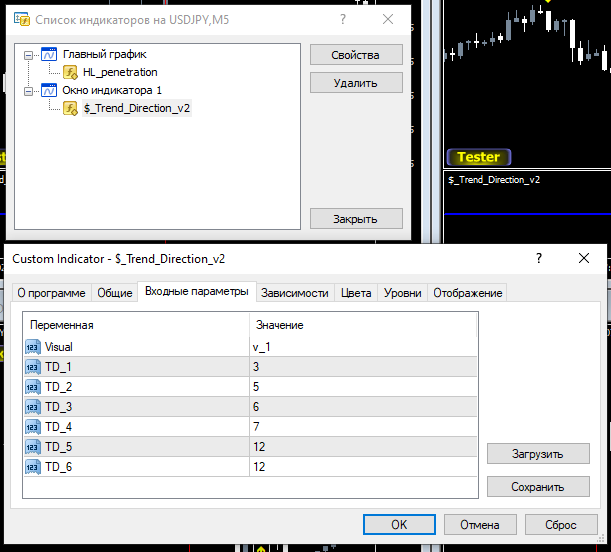
Task: Click the TD_4 parameter row icon
Action: click(x=33, y=427)
